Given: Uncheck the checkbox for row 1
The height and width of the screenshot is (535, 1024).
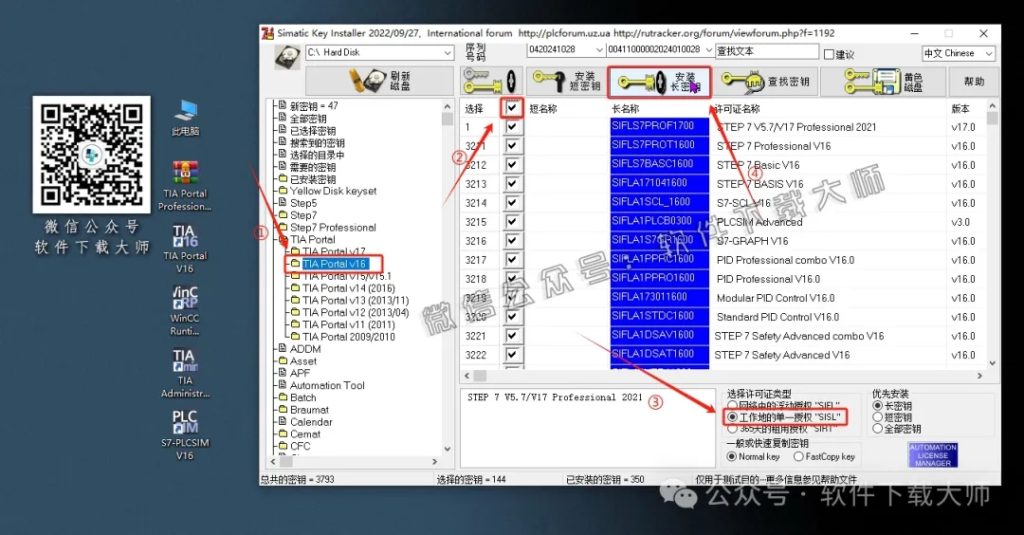Looking at the screenshot, I should pos(512,127).
